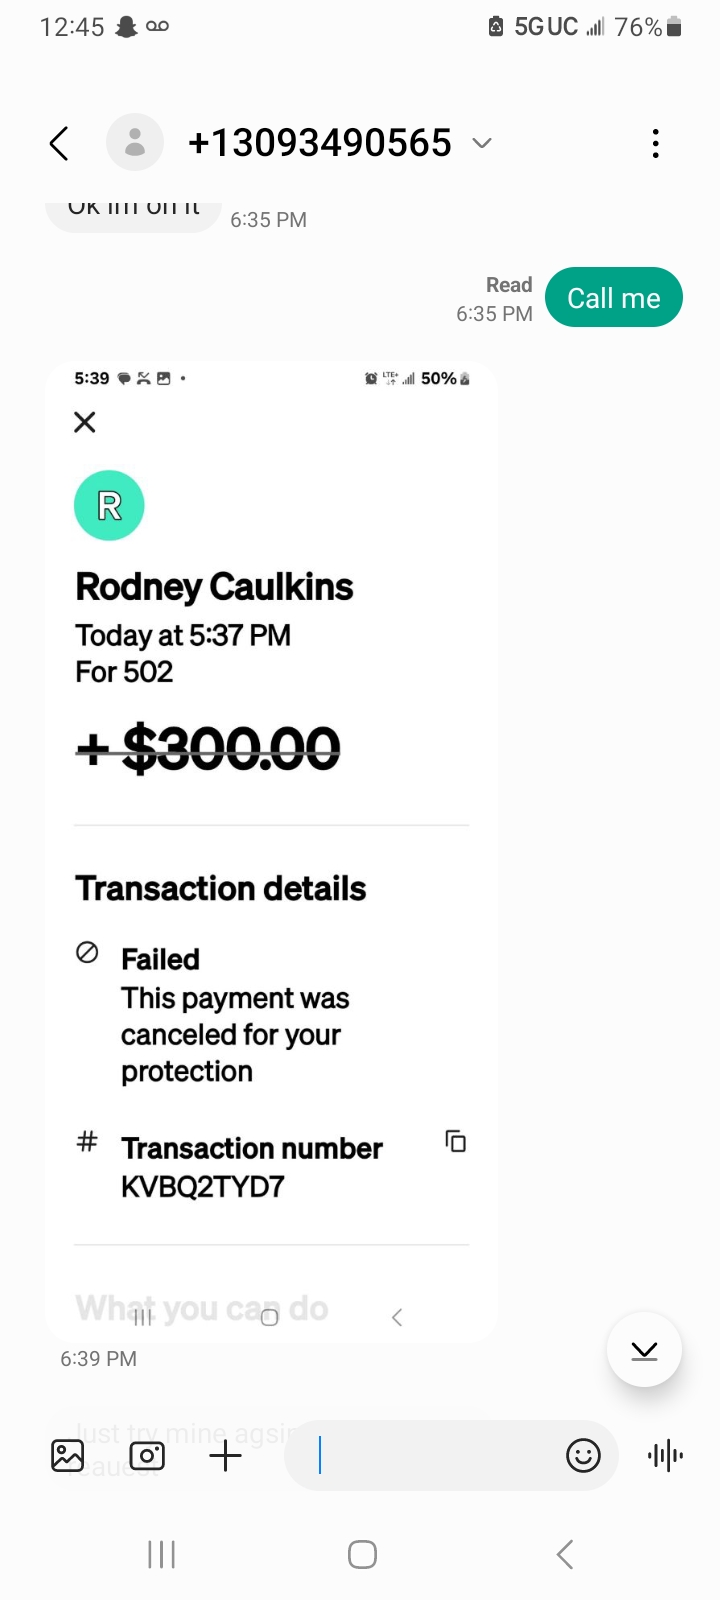720x1600 pixels.
Task: Go back using the header back arrow
Action: click(x=59, y=144)
